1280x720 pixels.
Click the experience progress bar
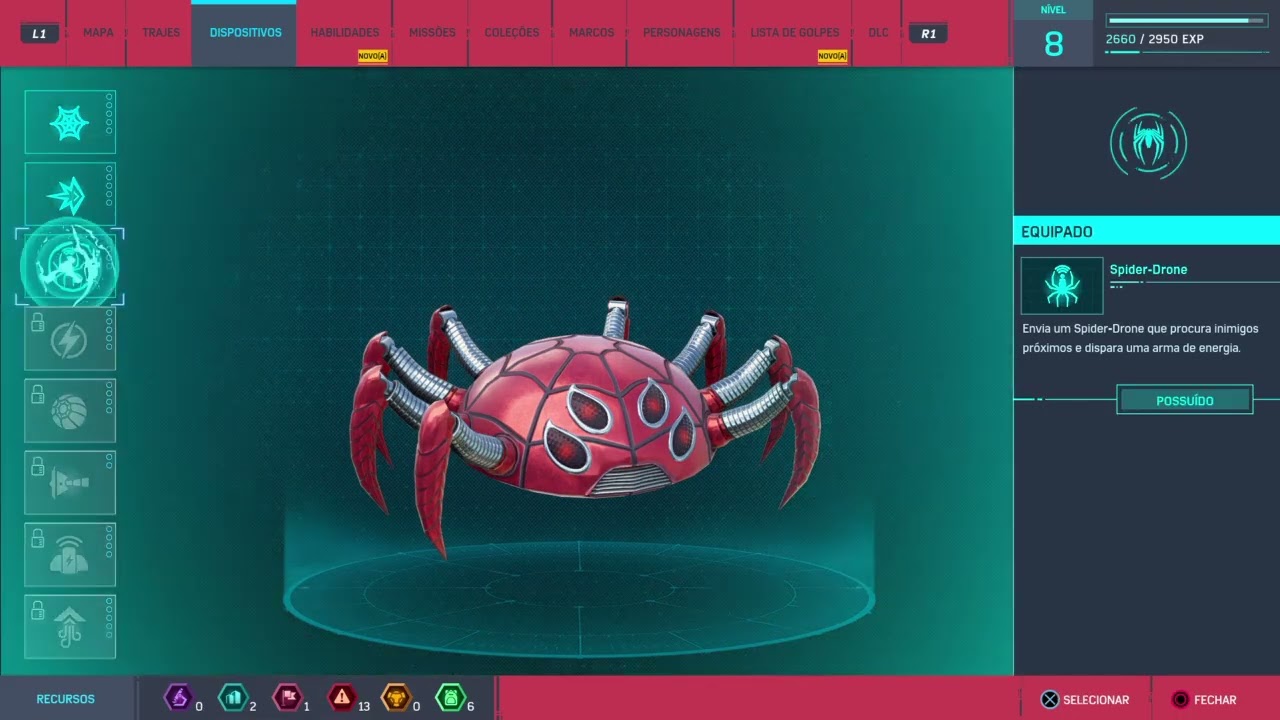pyautogui.click(x=1185, y=20)
